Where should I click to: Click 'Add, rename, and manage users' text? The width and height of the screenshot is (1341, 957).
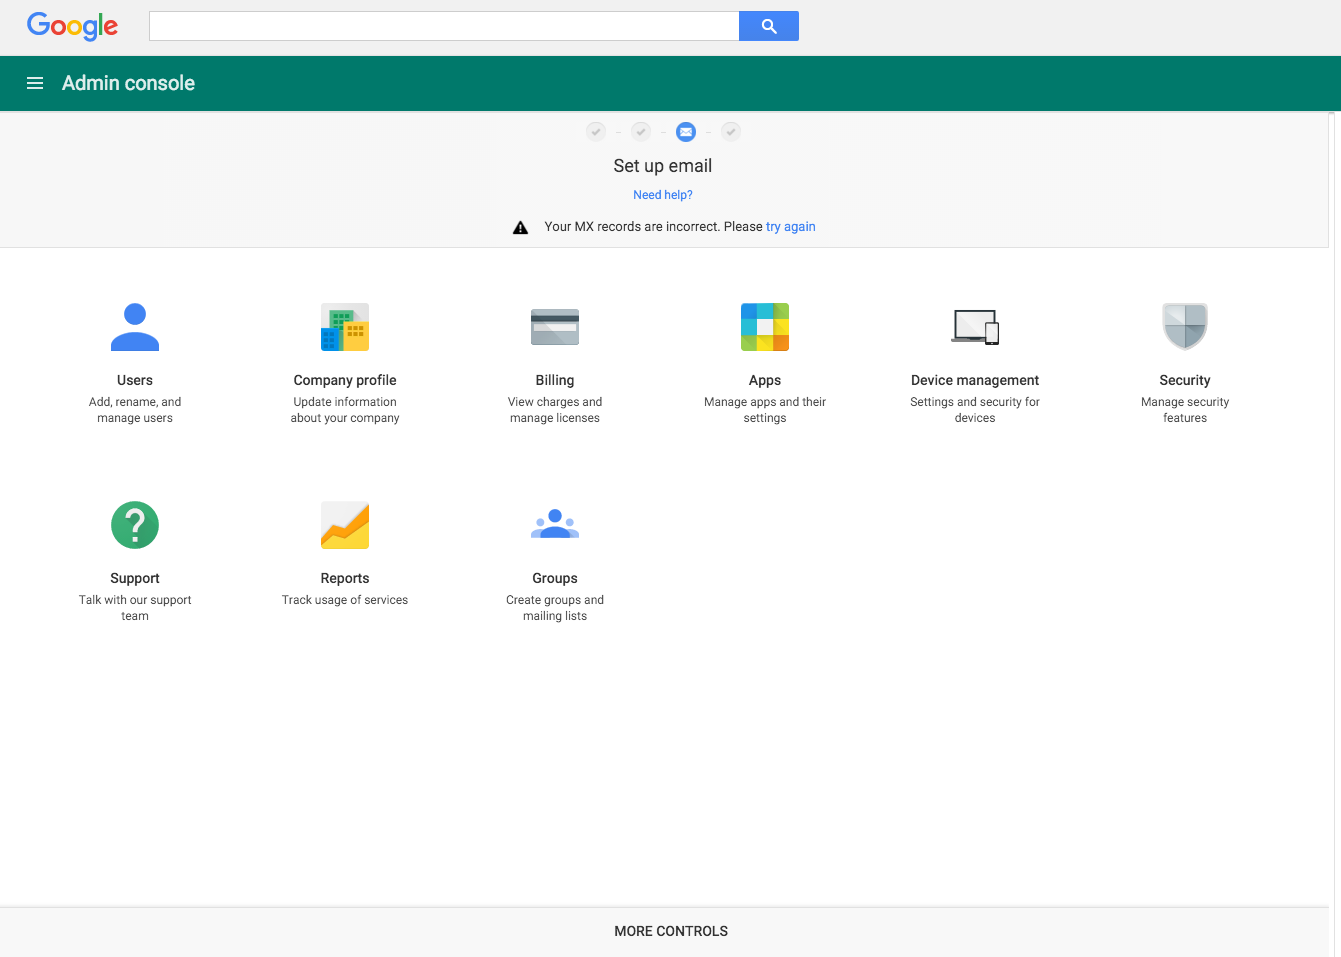pos(135,410)
